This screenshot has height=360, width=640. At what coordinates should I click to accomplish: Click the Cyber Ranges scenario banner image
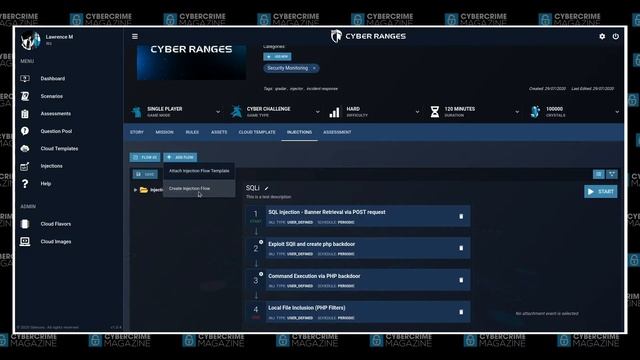pos(191,62)
